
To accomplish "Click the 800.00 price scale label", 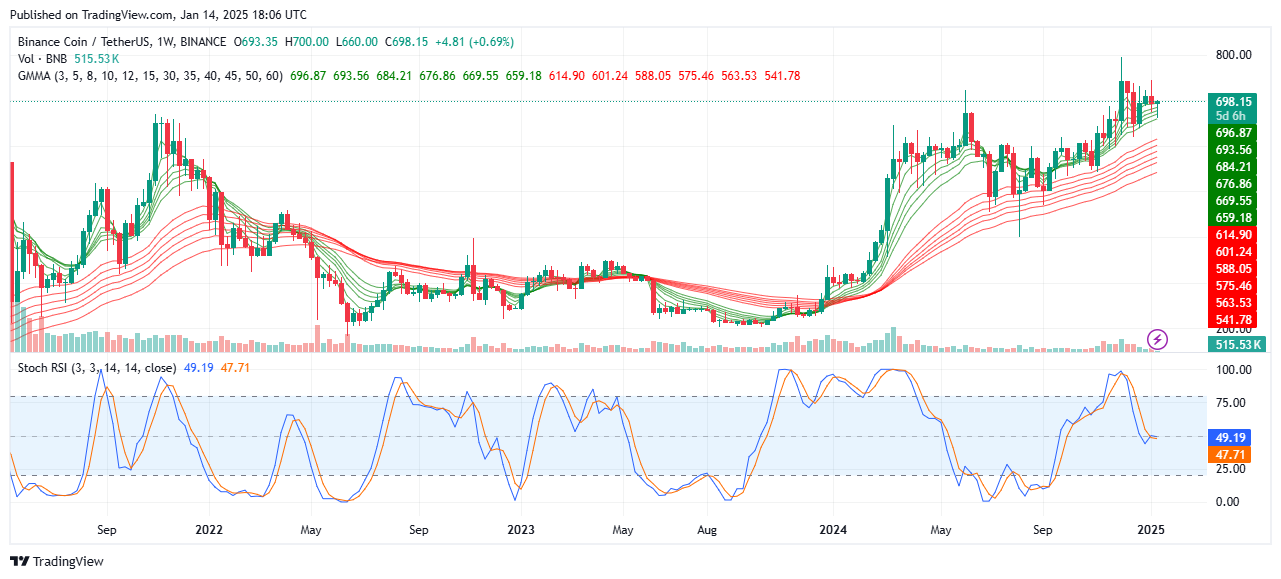I will coord(1233,55).
